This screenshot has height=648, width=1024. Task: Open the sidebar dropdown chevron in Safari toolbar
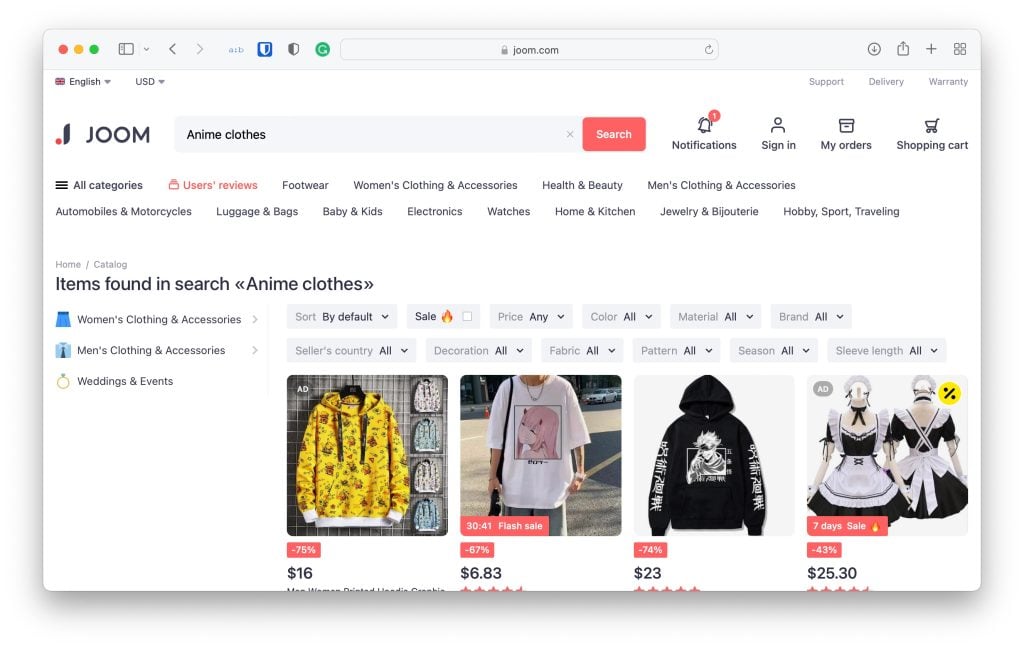pyautogui.click(x=146, y=49)
